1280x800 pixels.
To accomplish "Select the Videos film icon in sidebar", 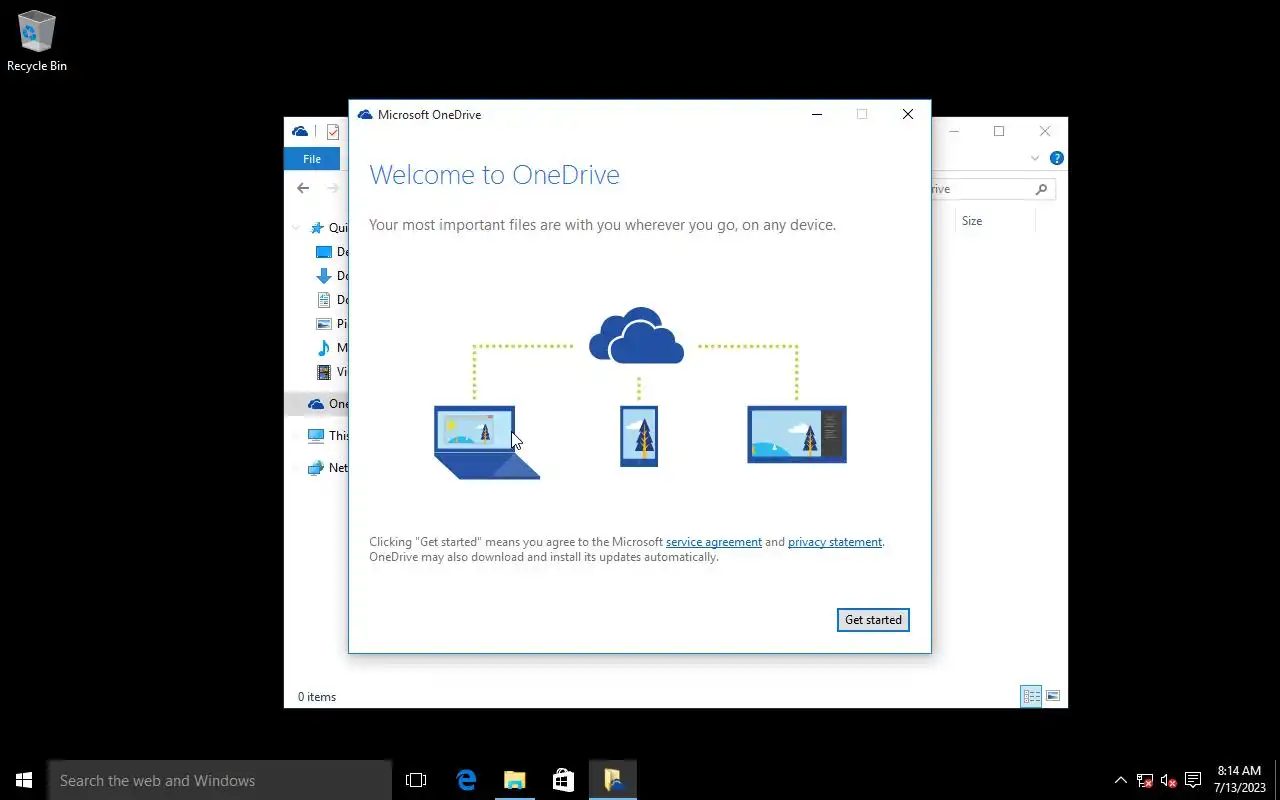I will (x=323, y=372).
